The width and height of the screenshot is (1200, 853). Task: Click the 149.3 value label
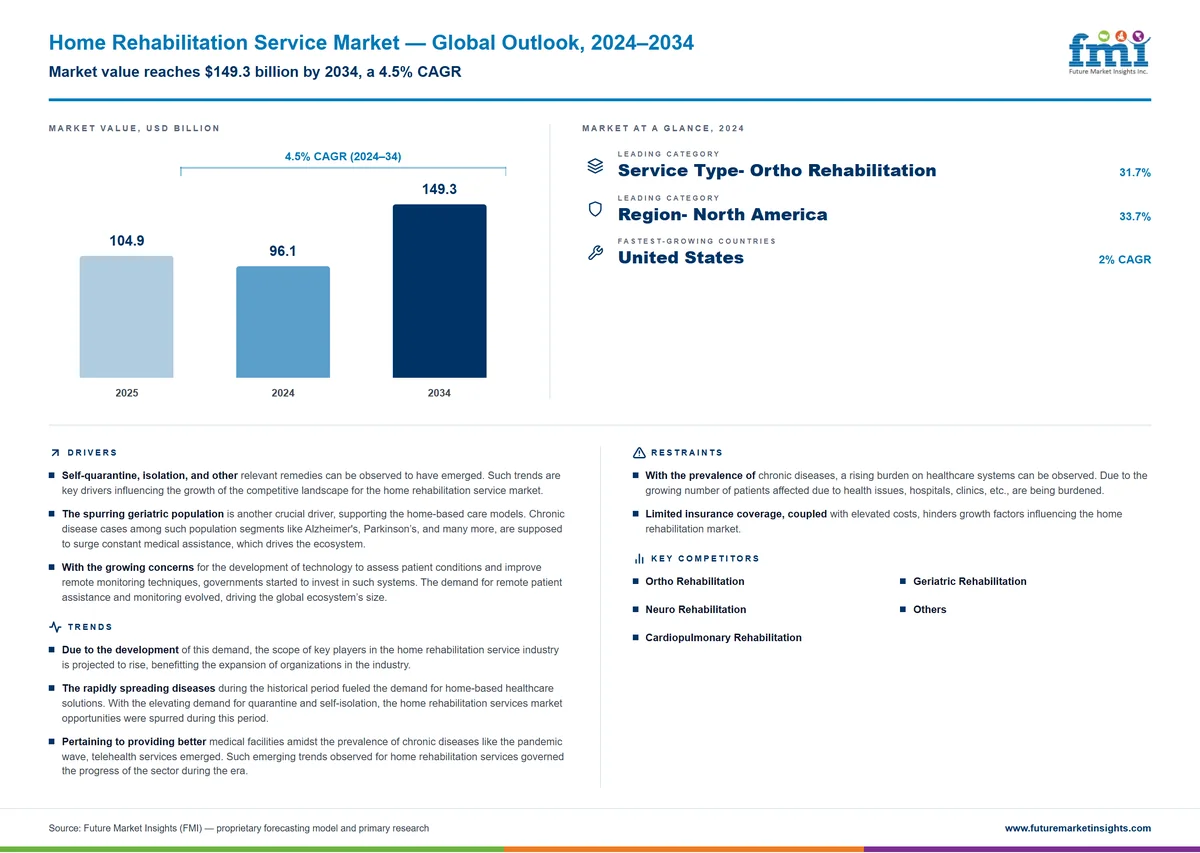point(439,189)
